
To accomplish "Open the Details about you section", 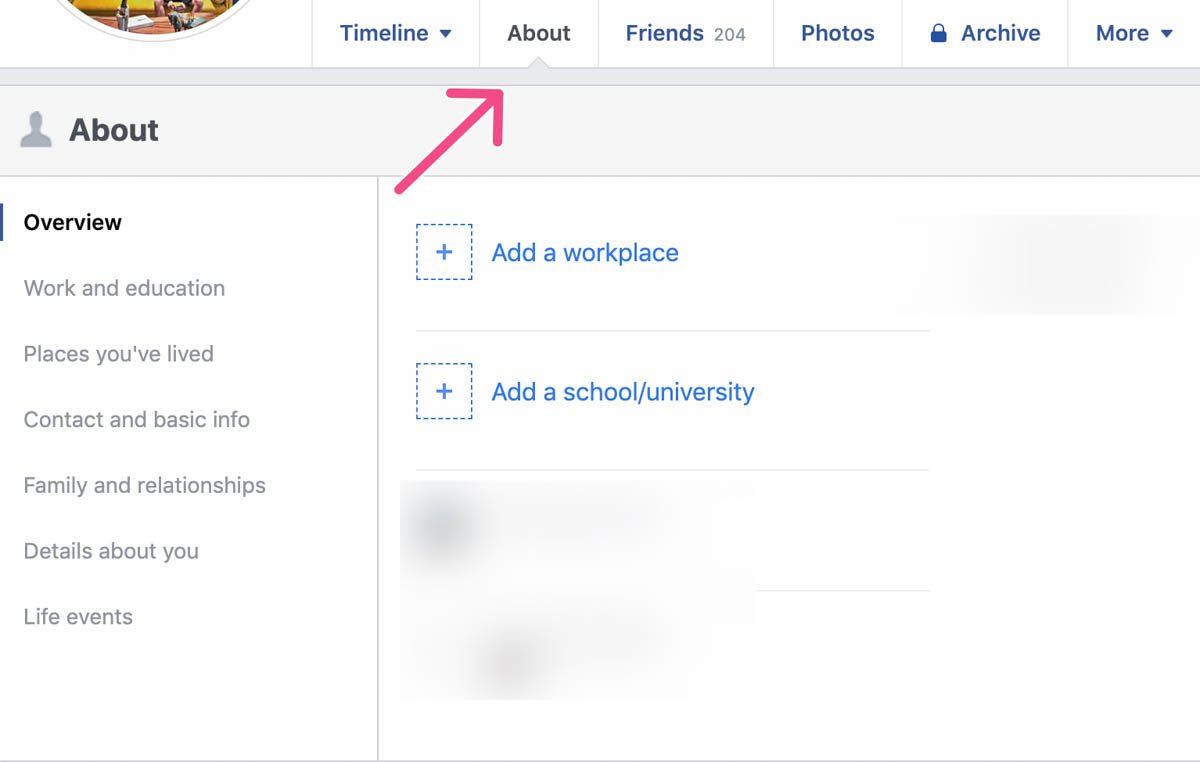I will point(111,551).
